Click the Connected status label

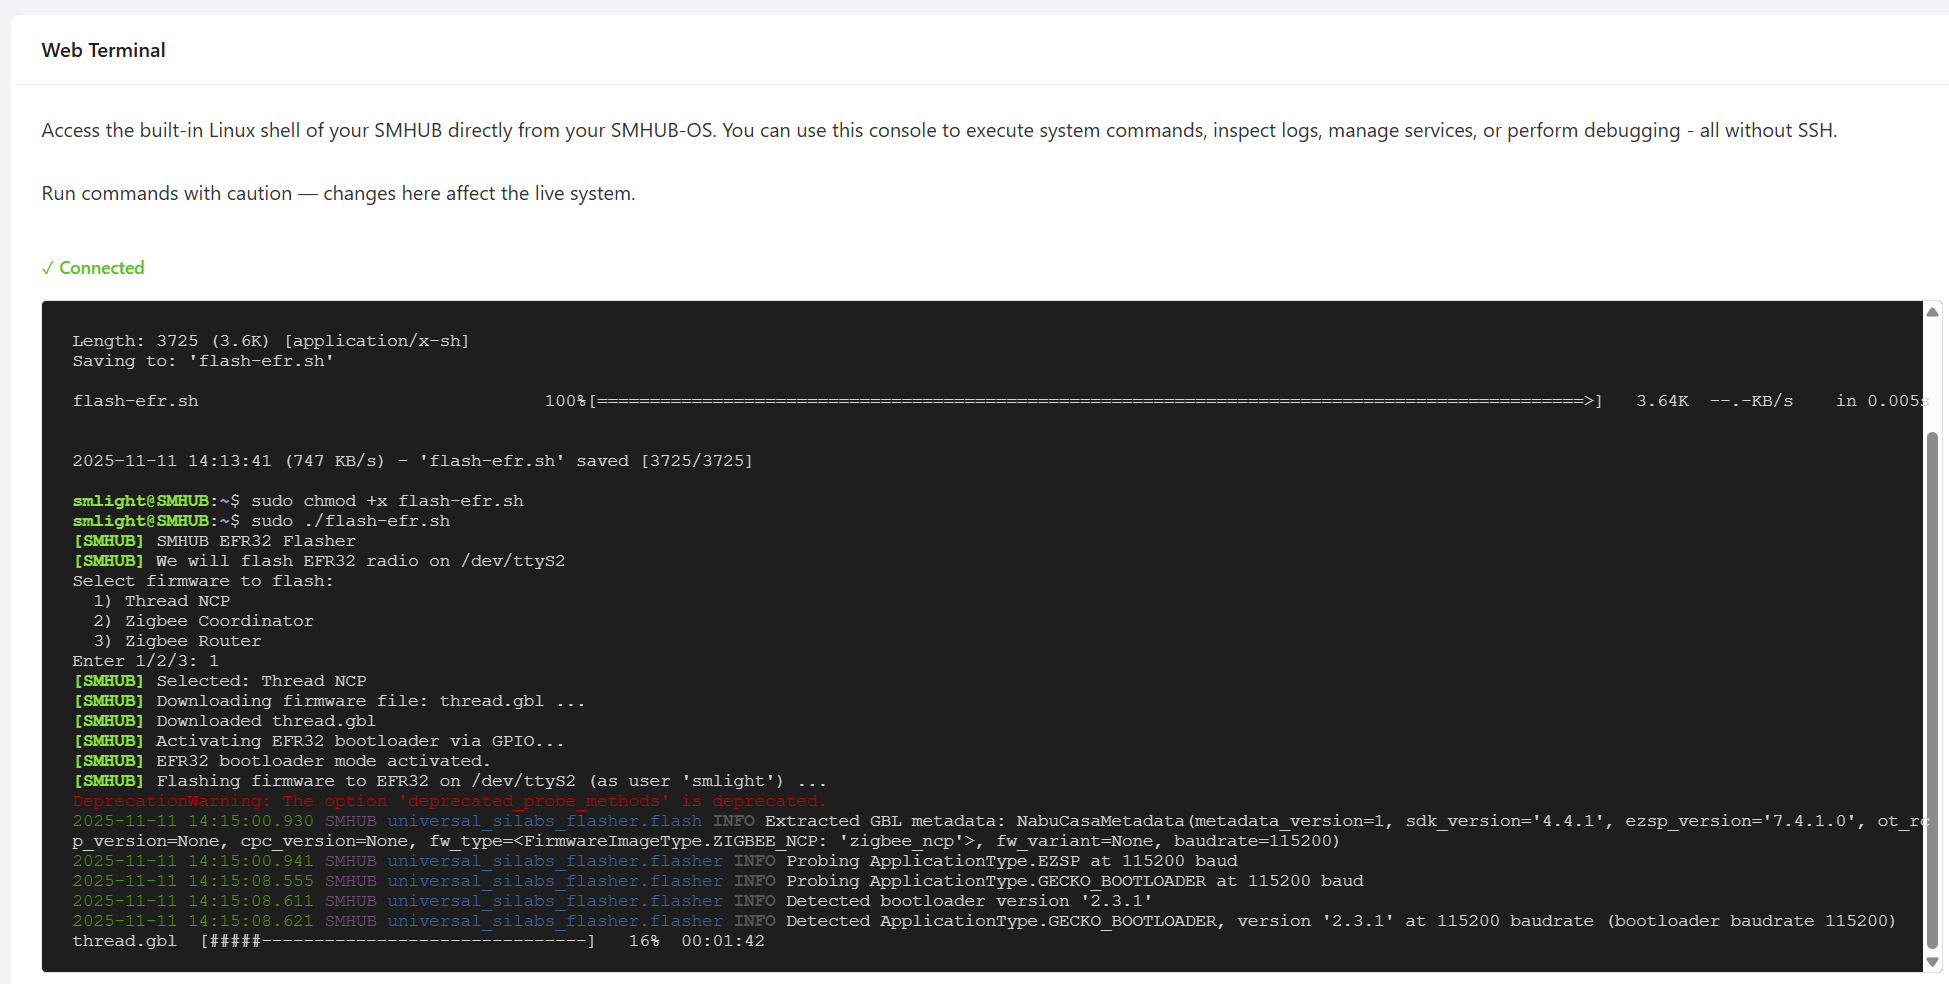pyautogui.click(x=101, y=268)
